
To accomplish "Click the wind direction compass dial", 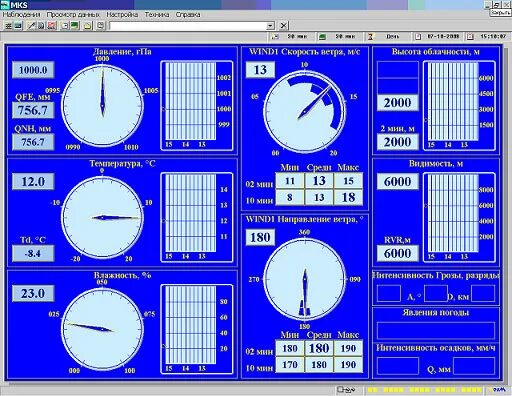I will click(305, 279).
